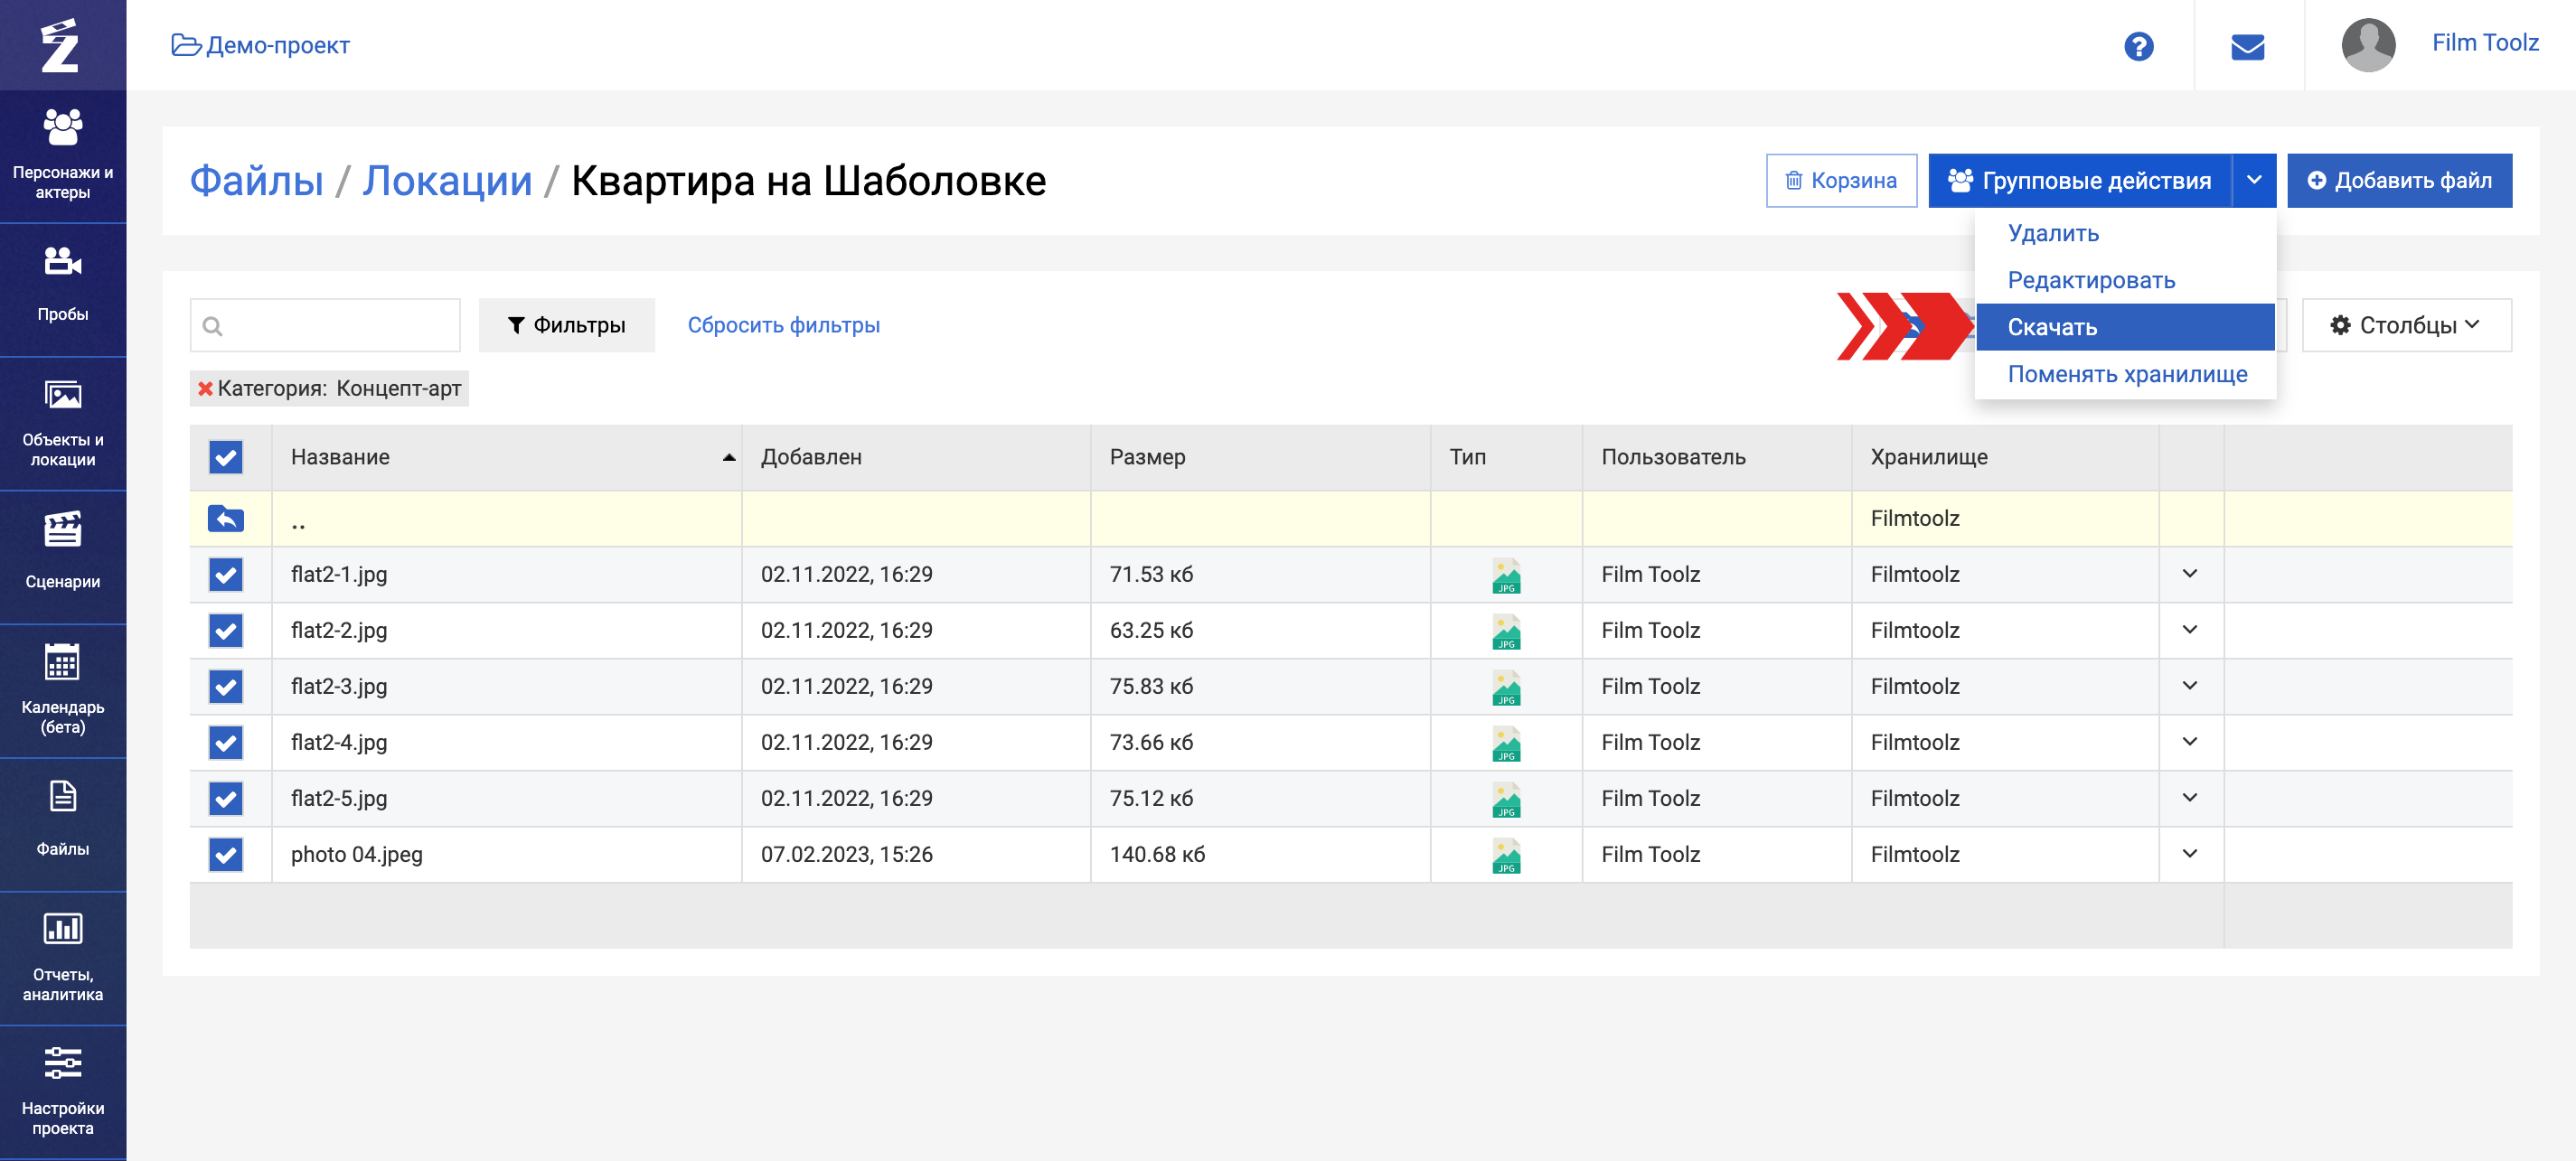Expand row actions chevron for flat2-1.jpg
2576x1161 pixels.
[x=2189, y=574]
